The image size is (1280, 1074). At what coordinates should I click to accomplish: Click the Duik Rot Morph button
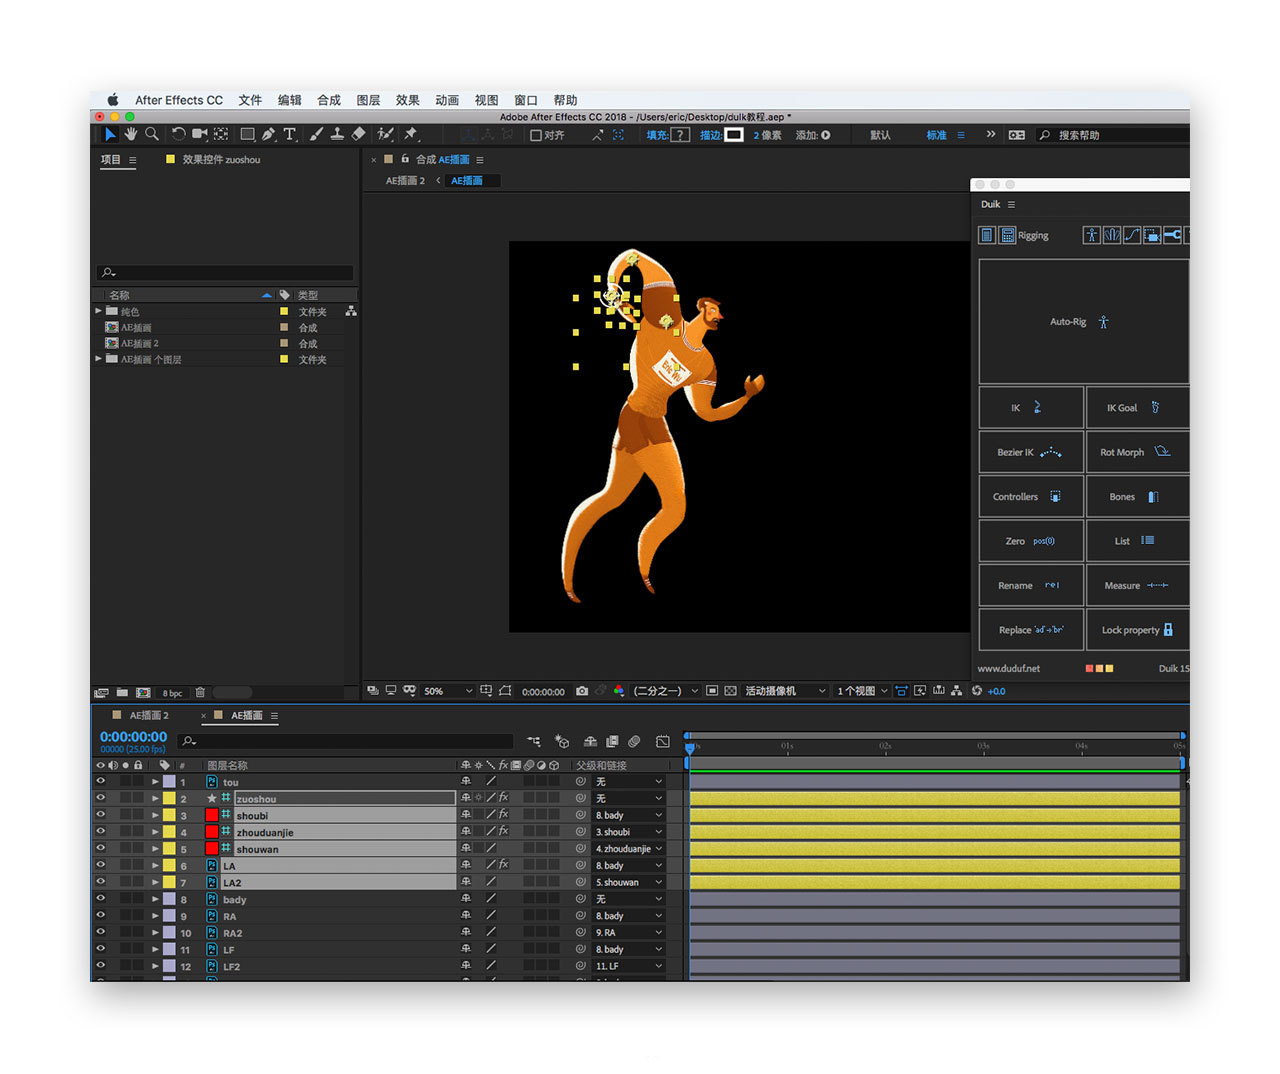[x=1137, y=452]
